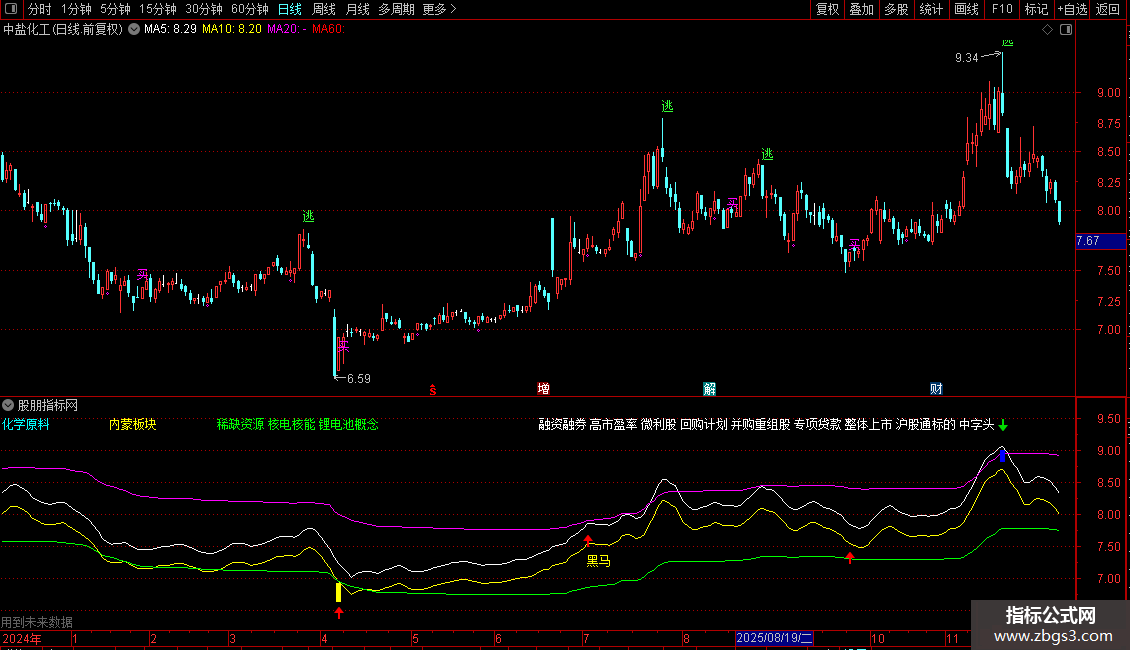
Task: Click the red S event marker
Action: [432, 390]
